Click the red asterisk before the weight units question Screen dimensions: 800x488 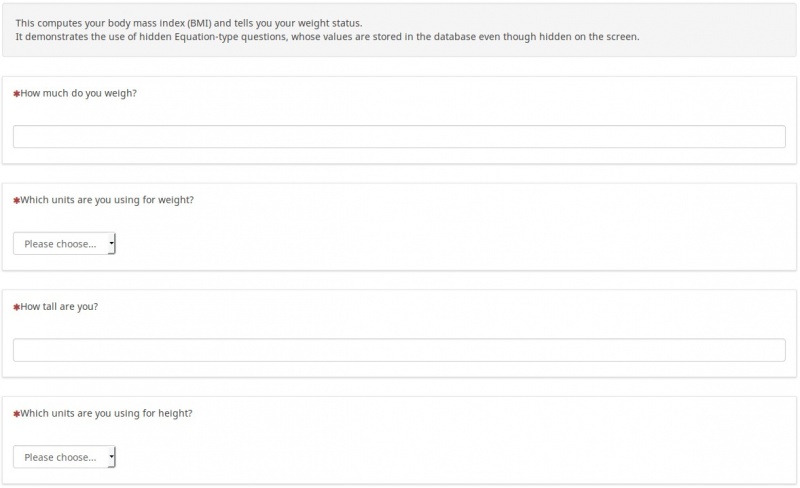[16, 200]
